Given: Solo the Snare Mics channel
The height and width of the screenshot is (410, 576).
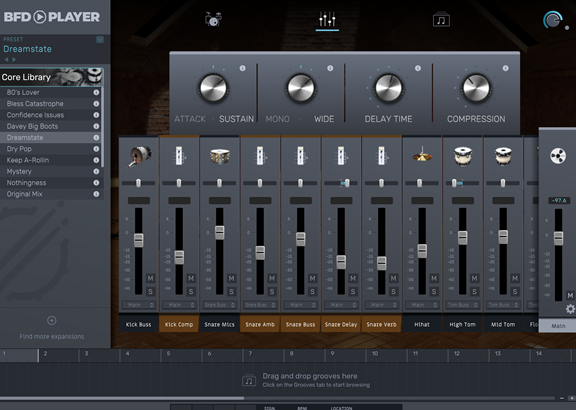Looking at the screenshot, I should (231, 292).
